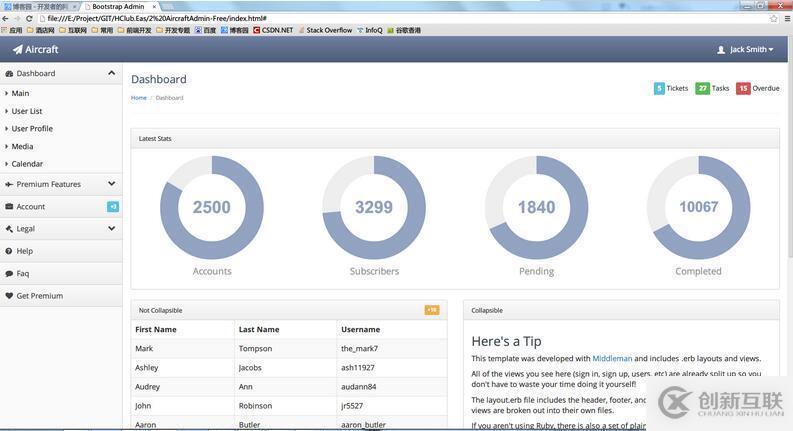Click the Completed 10067 donut chart

[x=698, y=207]
